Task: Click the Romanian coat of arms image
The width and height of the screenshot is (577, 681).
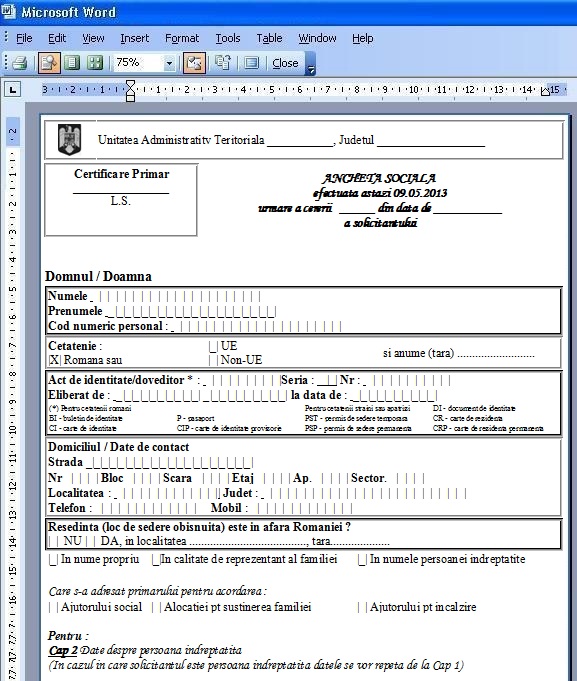Action: tap(69, 140)
